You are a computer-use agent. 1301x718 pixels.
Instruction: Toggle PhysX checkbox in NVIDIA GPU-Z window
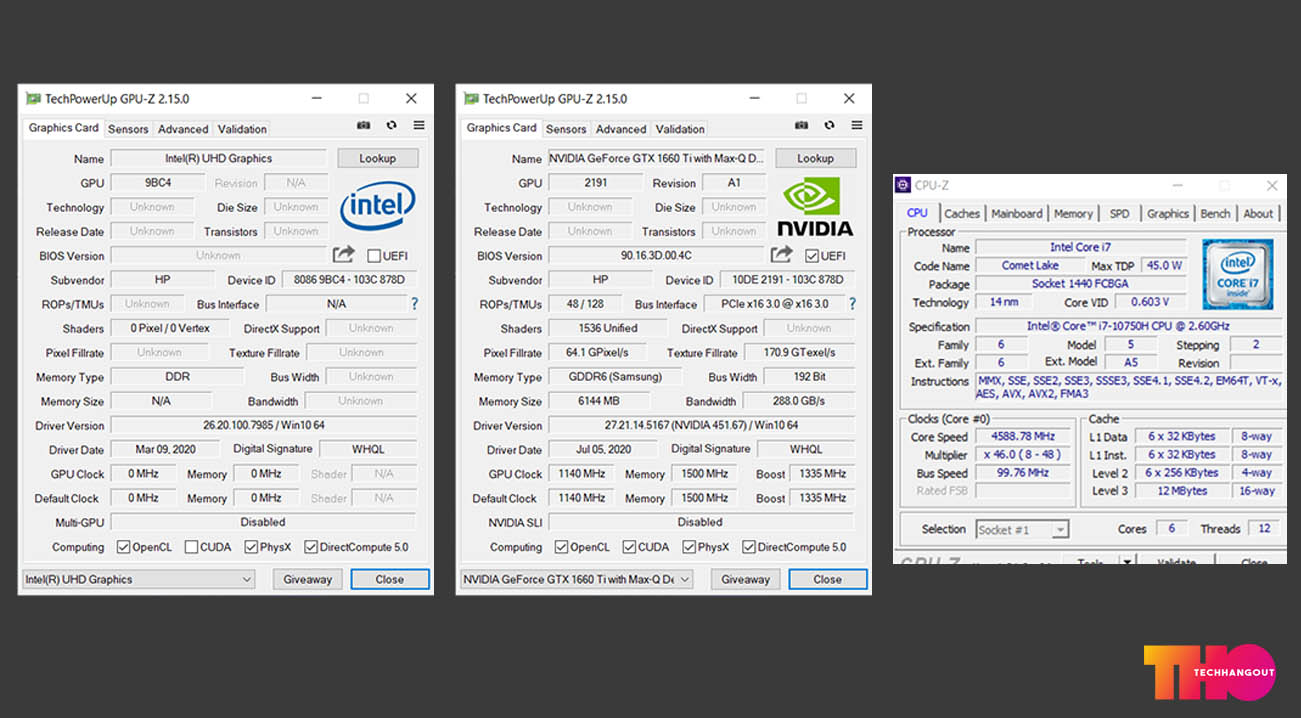click(688, 547)
